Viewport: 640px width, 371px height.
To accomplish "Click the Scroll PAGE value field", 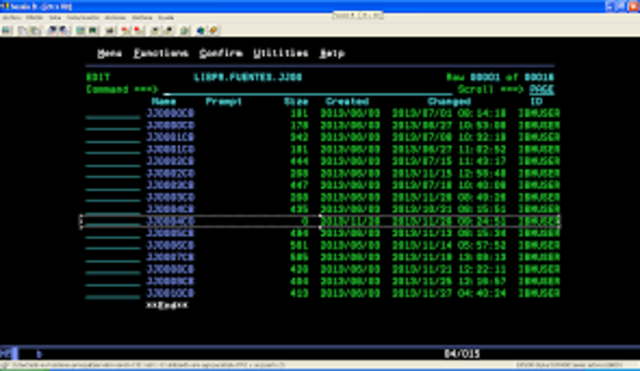I will point(542,89).
